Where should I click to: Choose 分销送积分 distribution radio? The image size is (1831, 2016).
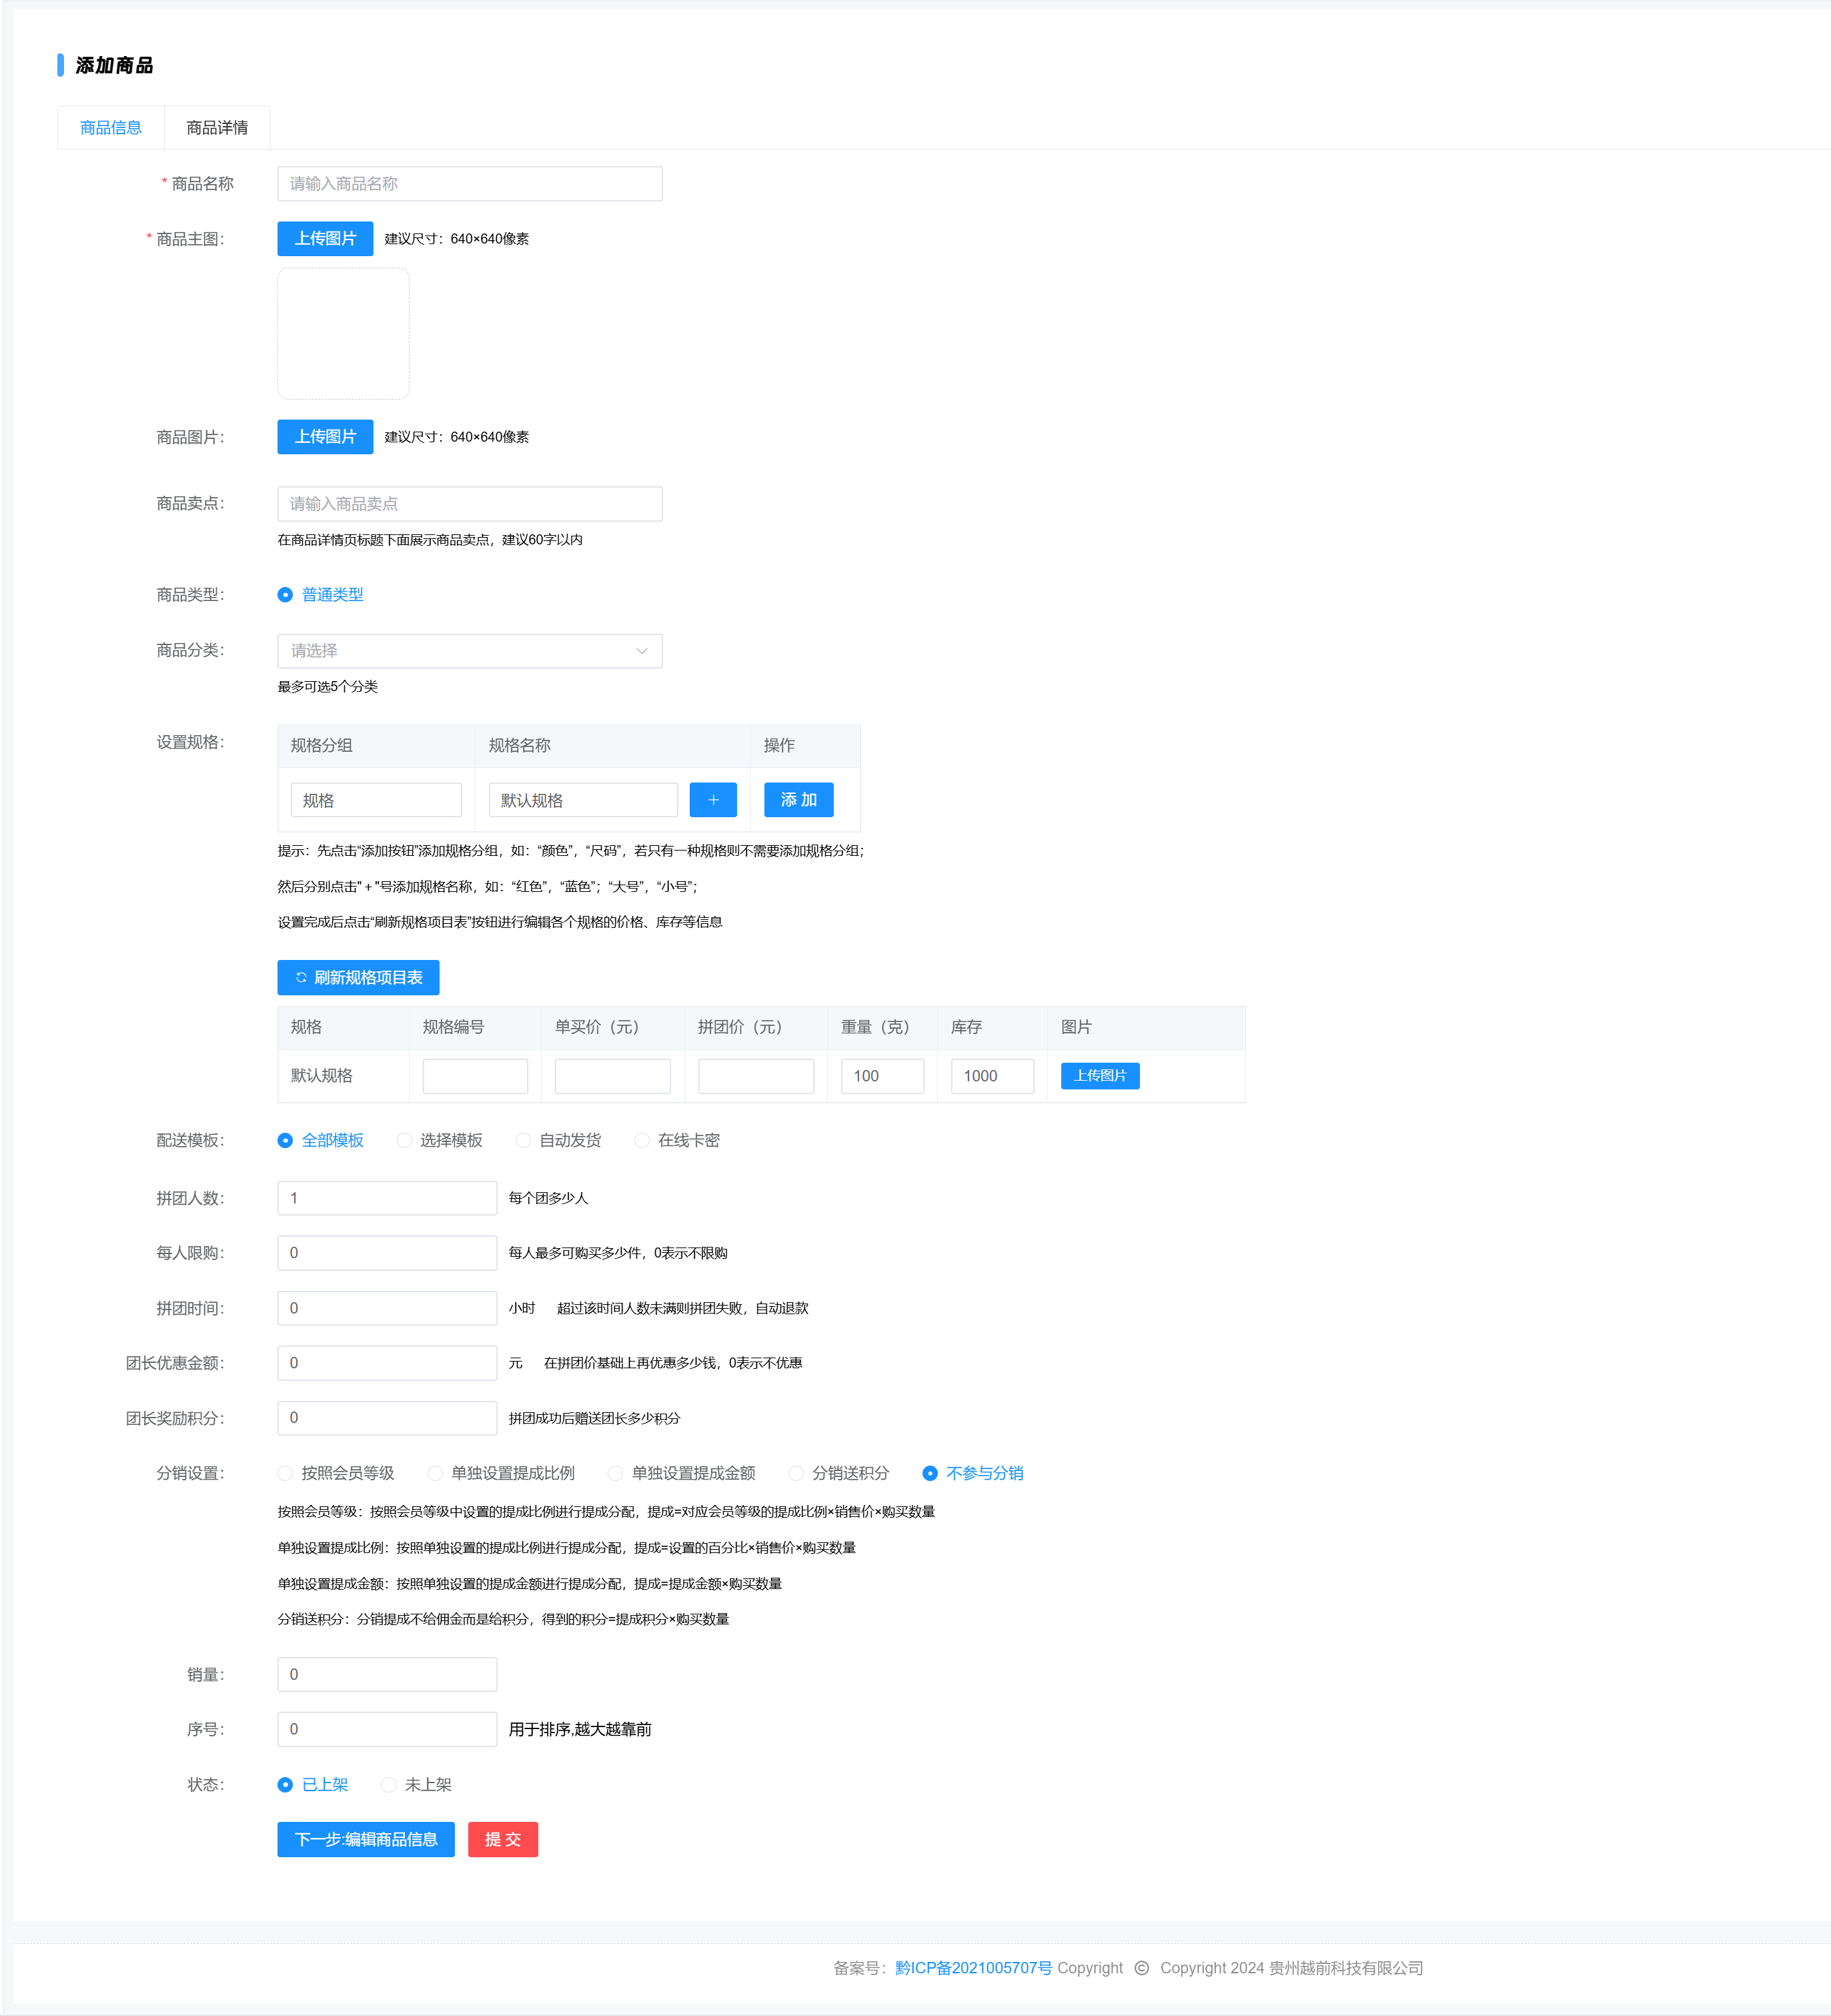(796, 1473)
